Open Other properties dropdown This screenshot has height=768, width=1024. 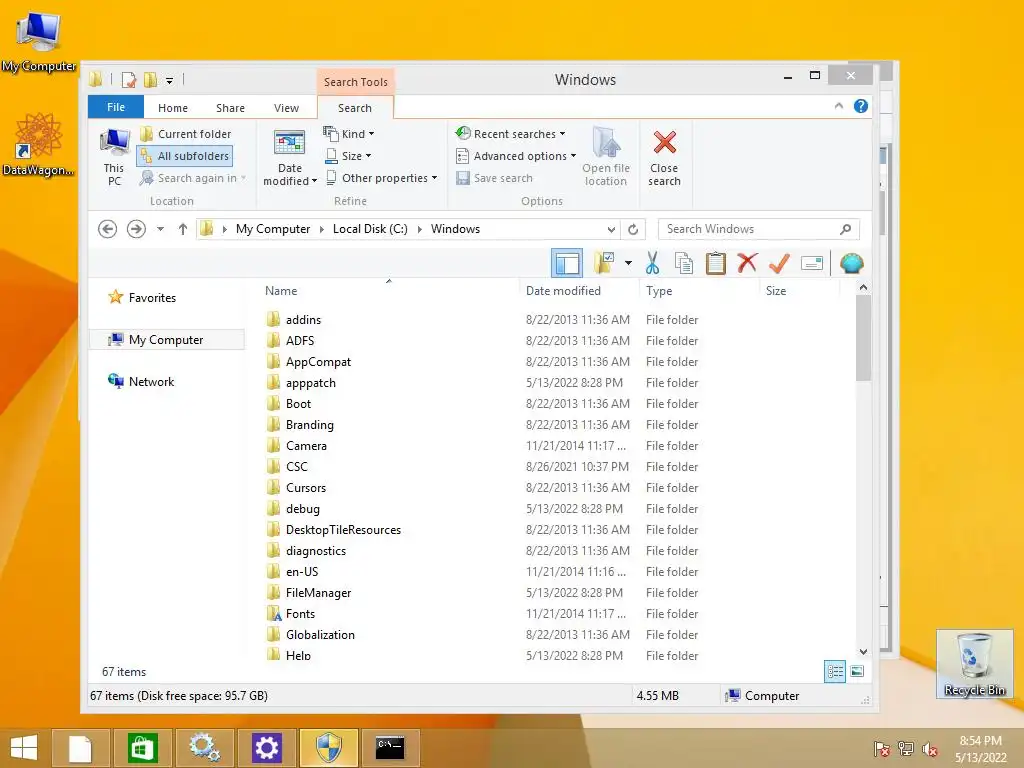tap(381, 178)
